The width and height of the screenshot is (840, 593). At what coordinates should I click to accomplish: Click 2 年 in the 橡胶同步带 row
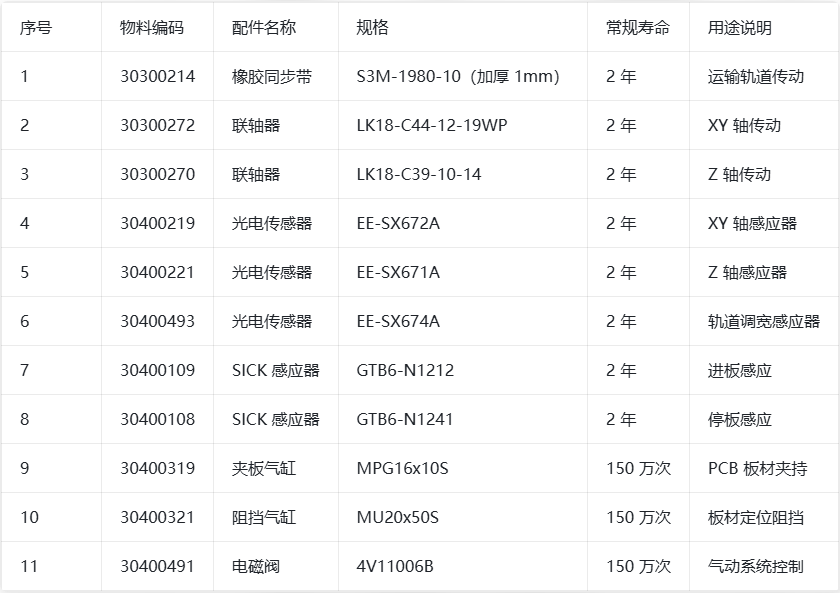point(621,77)
